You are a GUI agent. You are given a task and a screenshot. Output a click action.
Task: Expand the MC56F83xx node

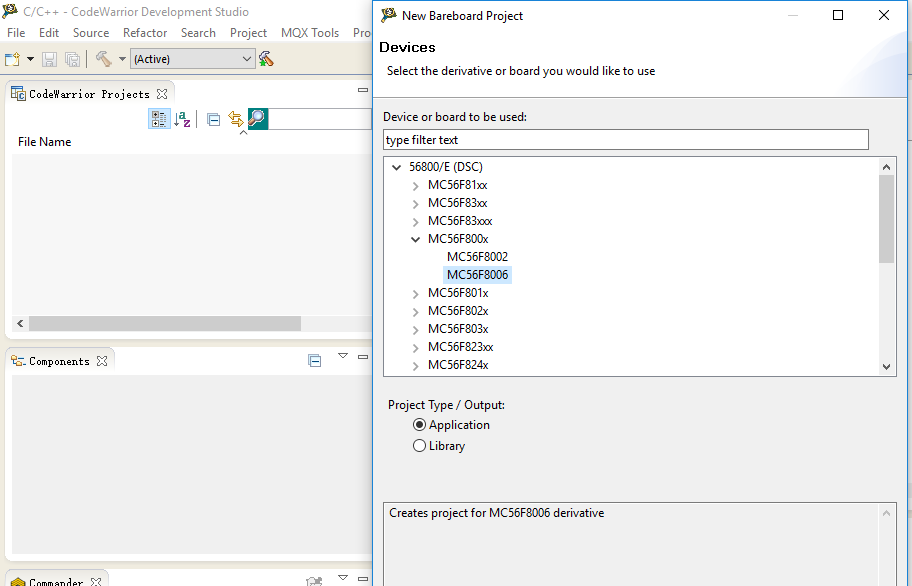point(415,204)
